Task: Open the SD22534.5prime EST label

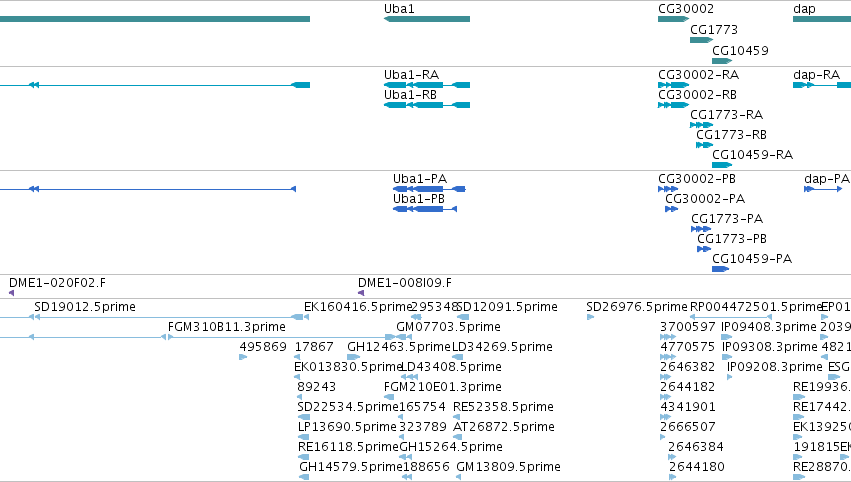Action: coord(348,407)
